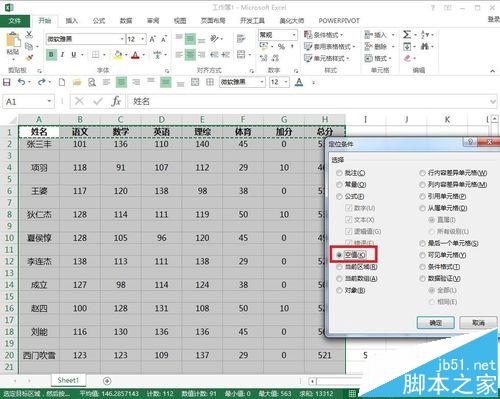The width and height of the screenshot is (500, 399).
Task: Click the Merge and Center icon
Action: [241, 54]
